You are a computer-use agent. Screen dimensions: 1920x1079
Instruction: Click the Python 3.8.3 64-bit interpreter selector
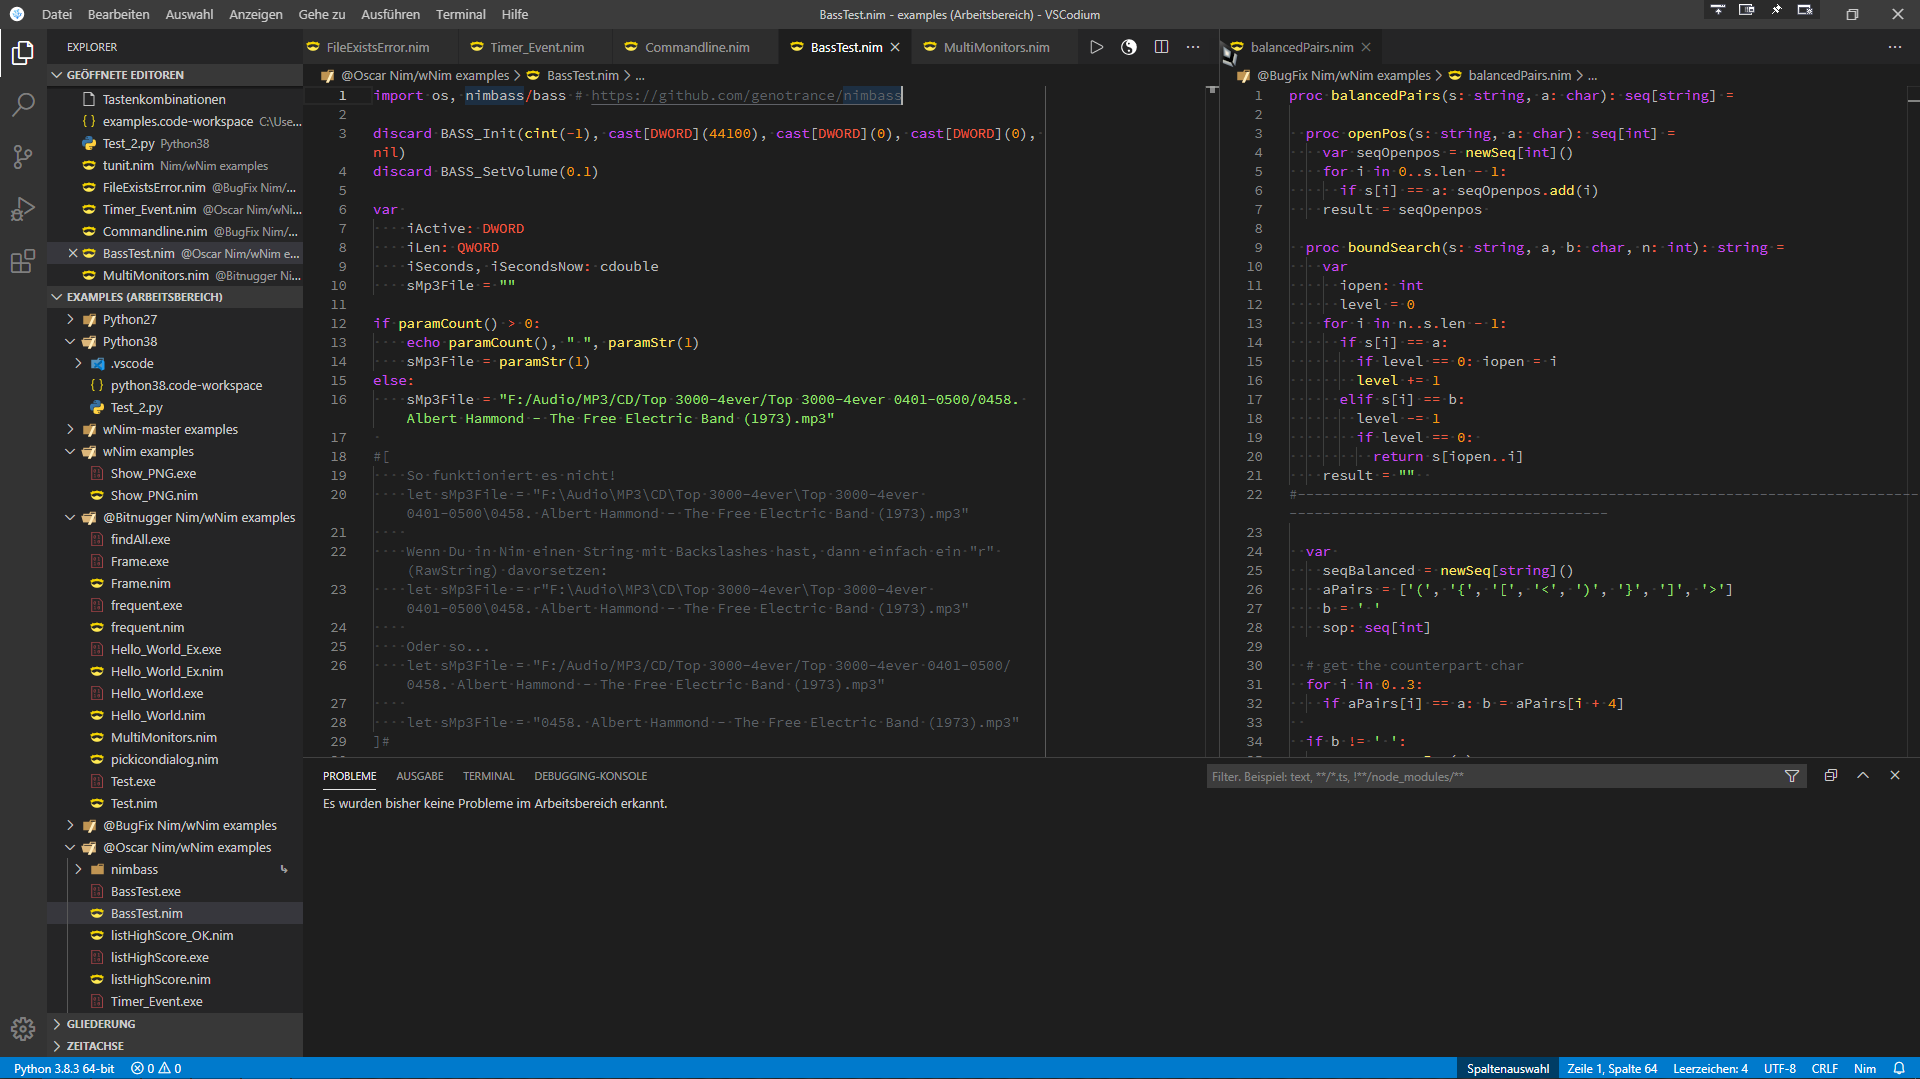tap(64, 1068)
